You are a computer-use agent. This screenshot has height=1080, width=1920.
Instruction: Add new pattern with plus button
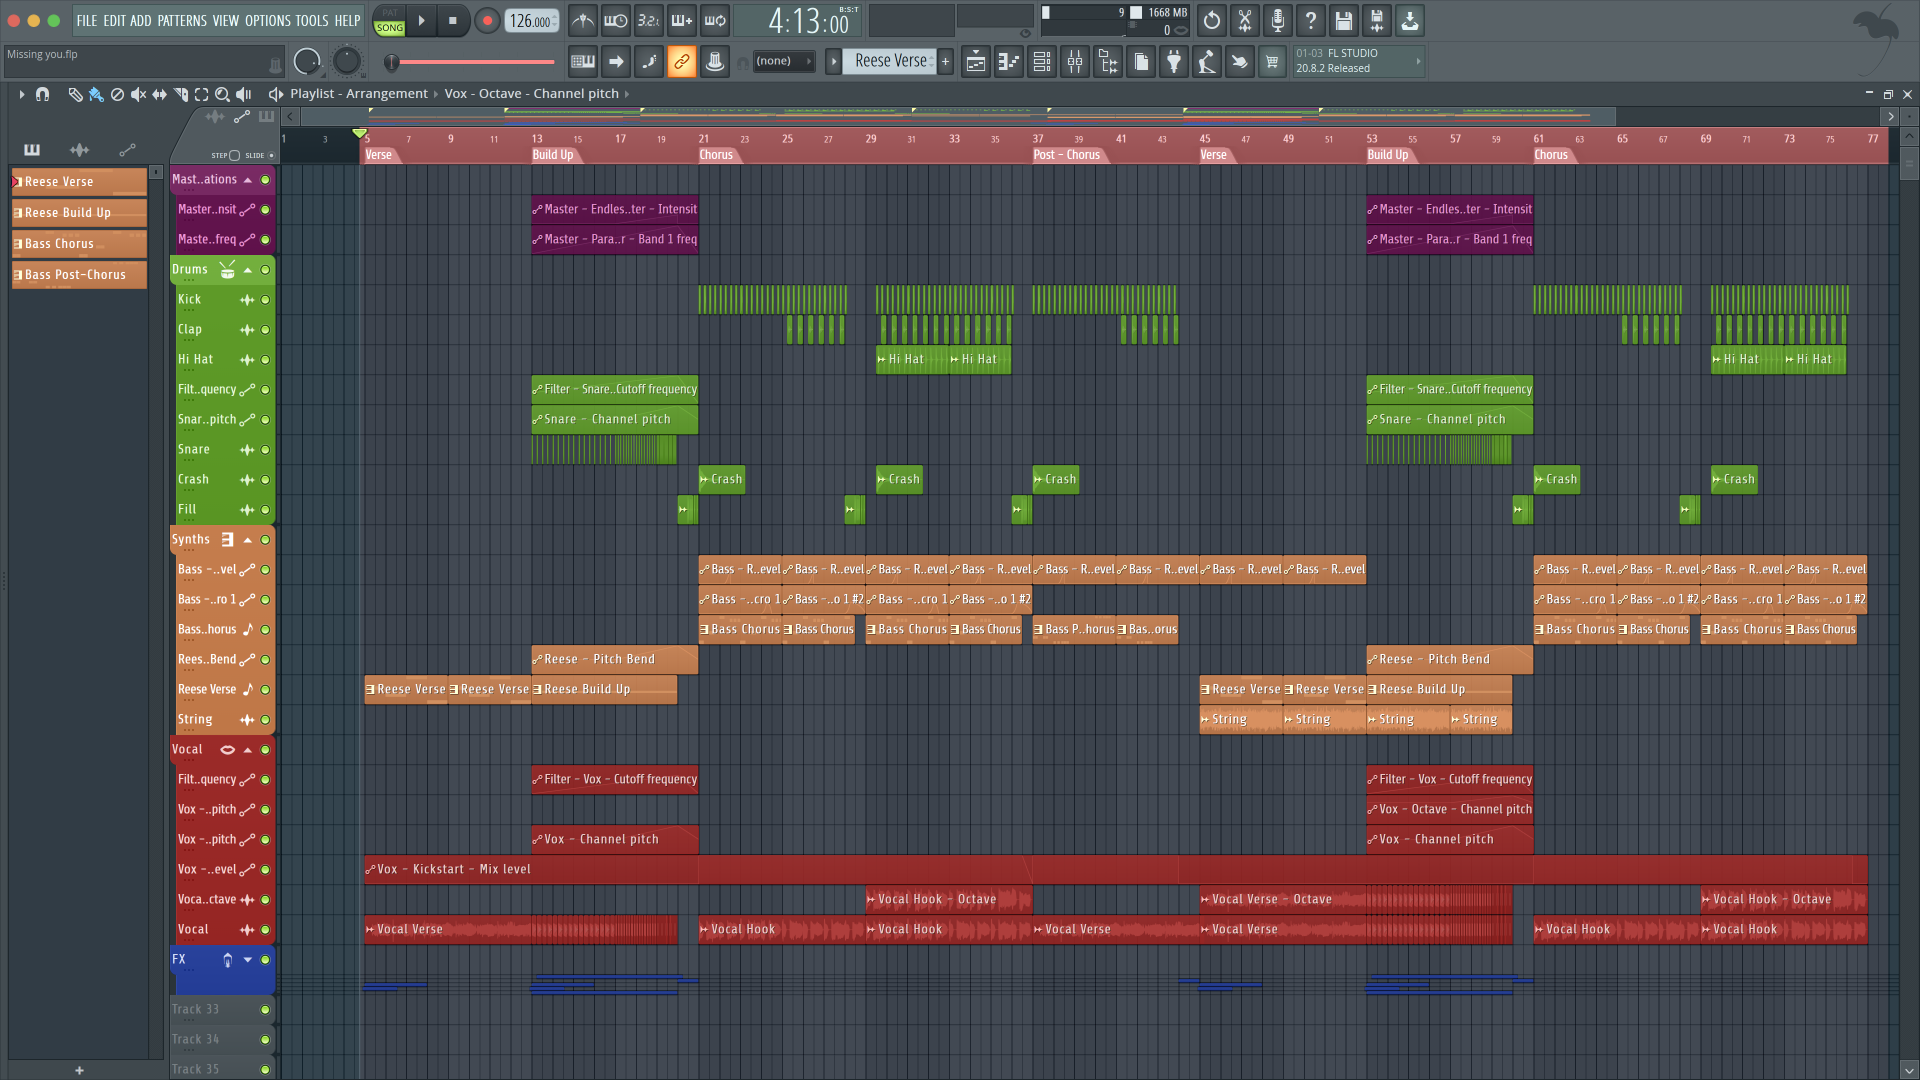tap(945, 61)
